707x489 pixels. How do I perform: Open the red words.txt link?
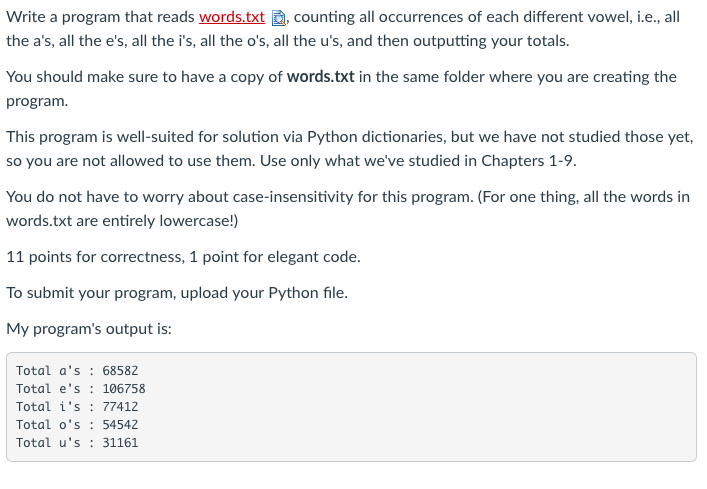pyautogui.click(x=232, y=17)
